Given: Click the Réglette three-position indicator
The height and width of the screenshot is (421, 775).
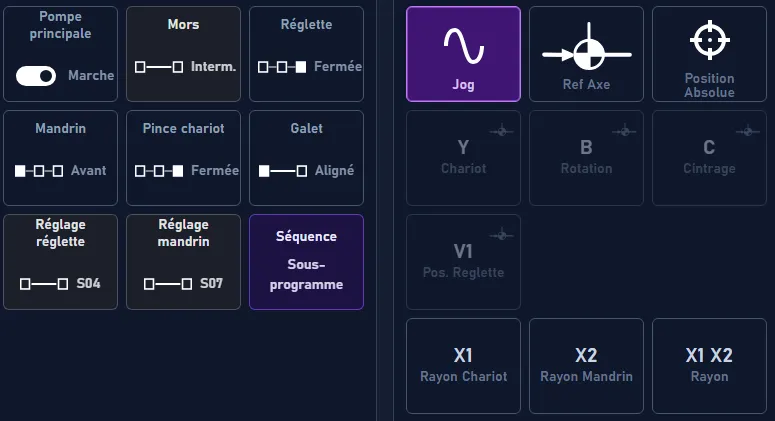Looking at the screenshot, I should [x=282, y=67].
